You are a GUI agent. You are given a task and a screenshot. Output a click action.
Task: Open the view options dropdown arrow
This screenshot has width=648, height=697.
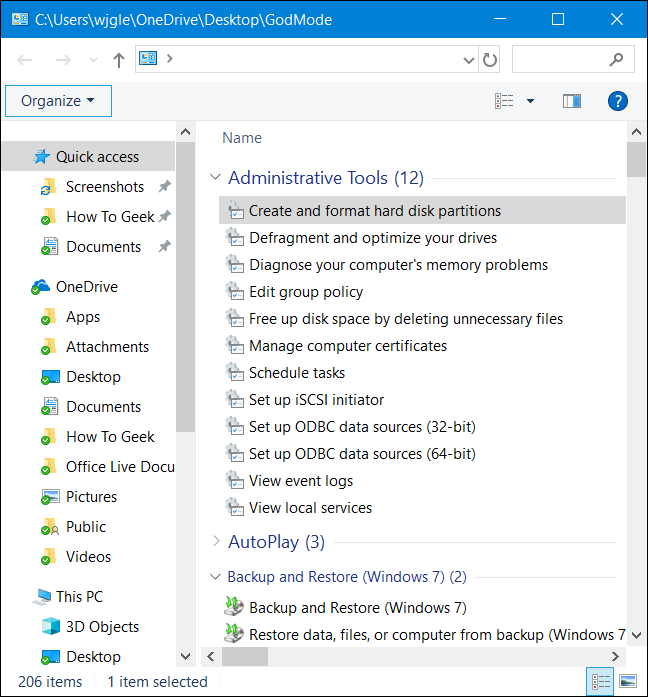(x=530, y=101)
